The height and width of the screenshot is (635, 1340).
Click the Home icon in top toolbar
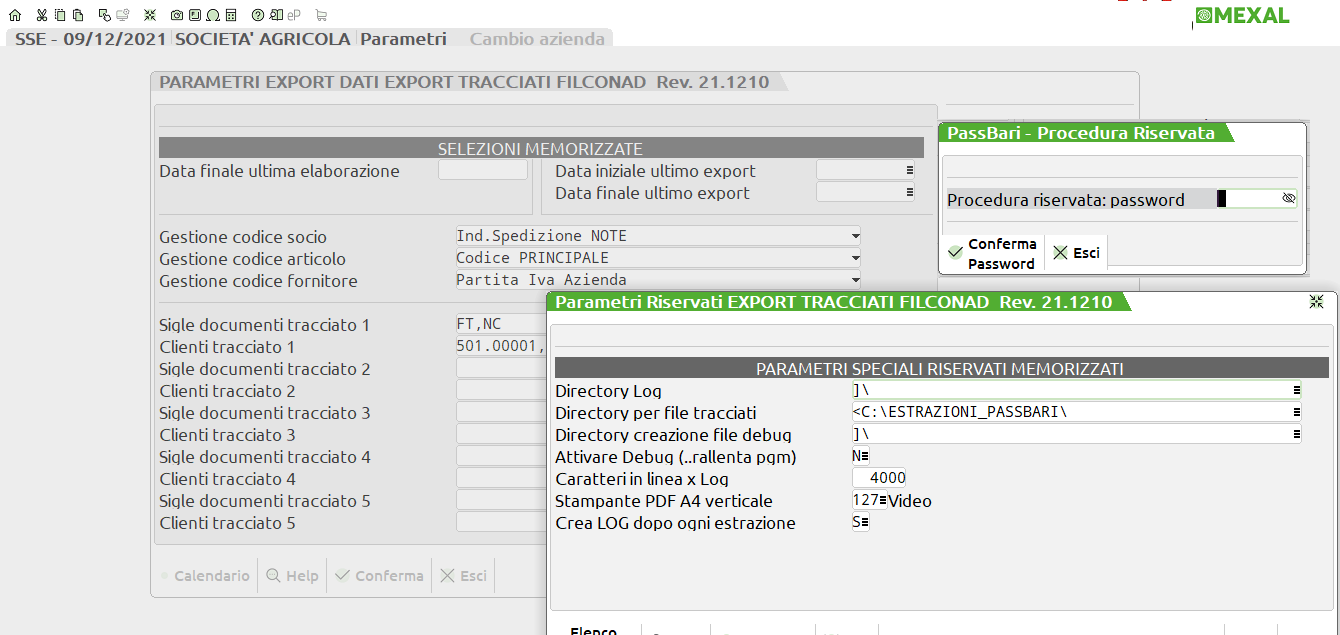[x=14, y=15]
